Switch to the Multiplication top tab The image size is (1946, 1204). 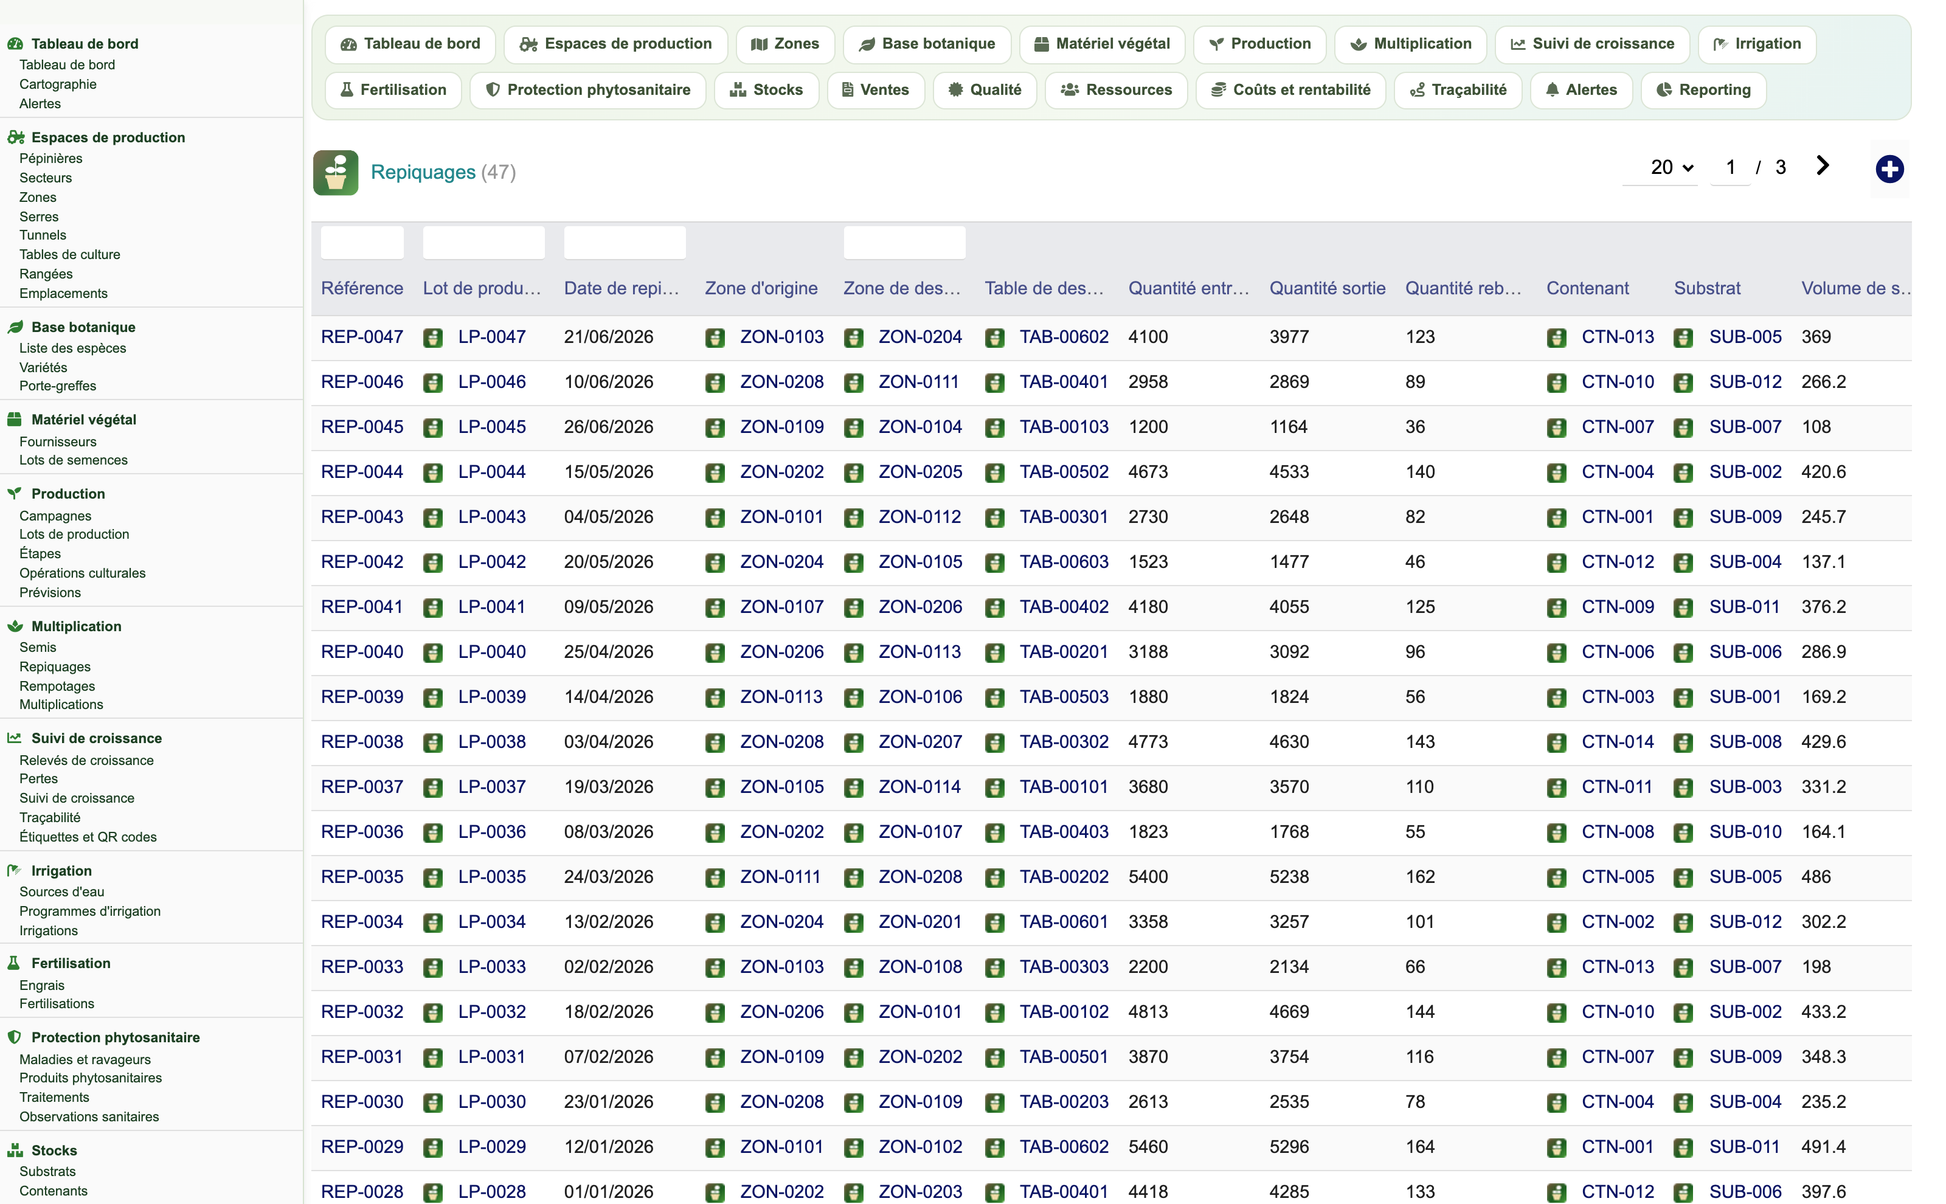coord(1411,44)
